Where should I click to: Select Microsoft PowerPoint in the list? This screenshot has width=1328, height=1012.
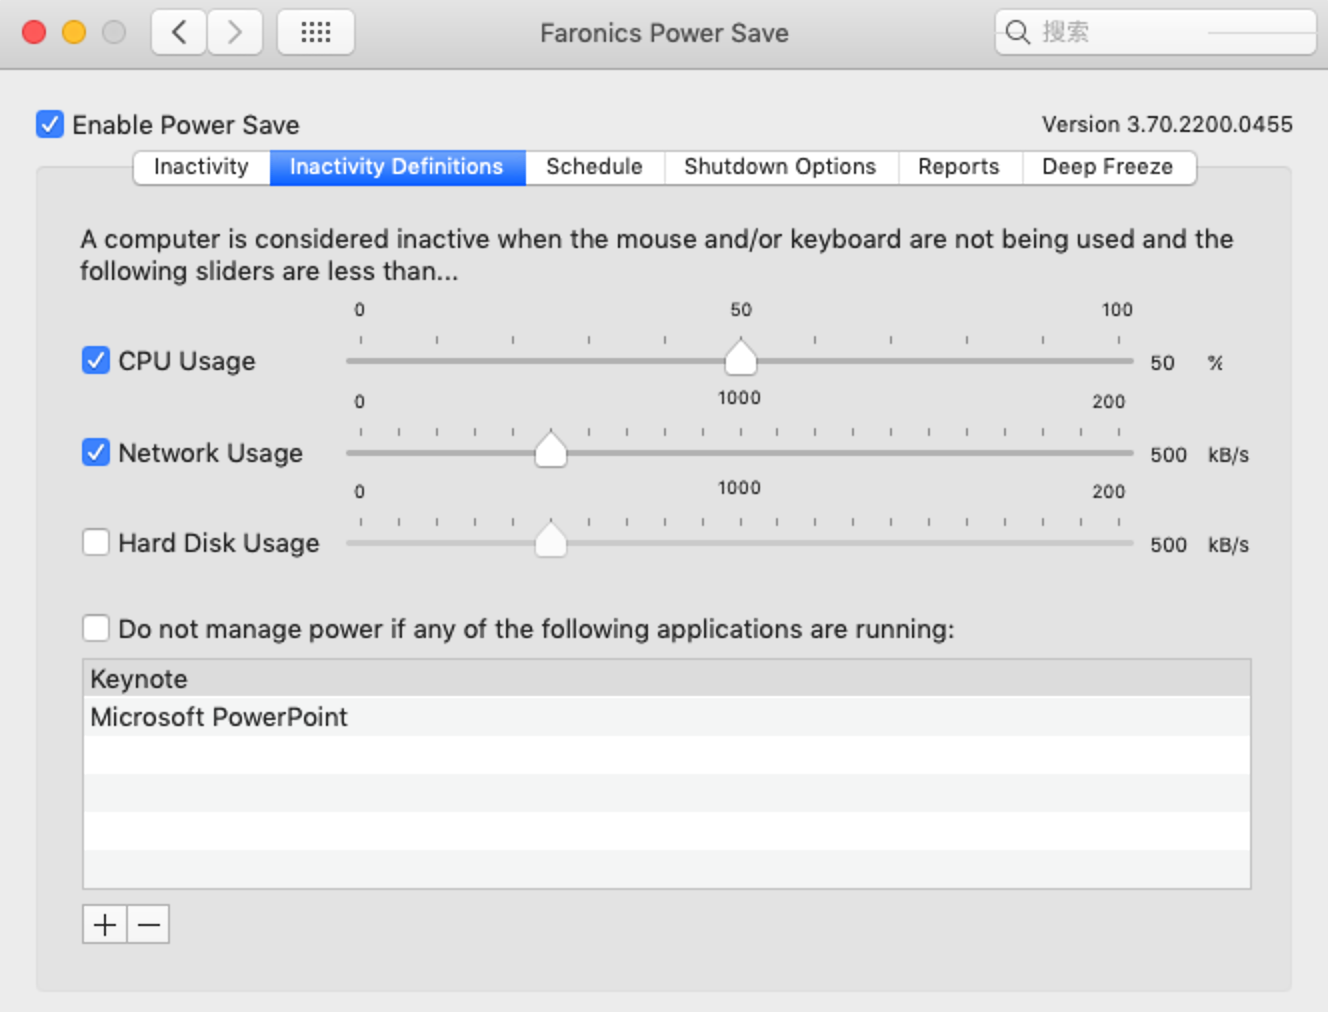667,717
